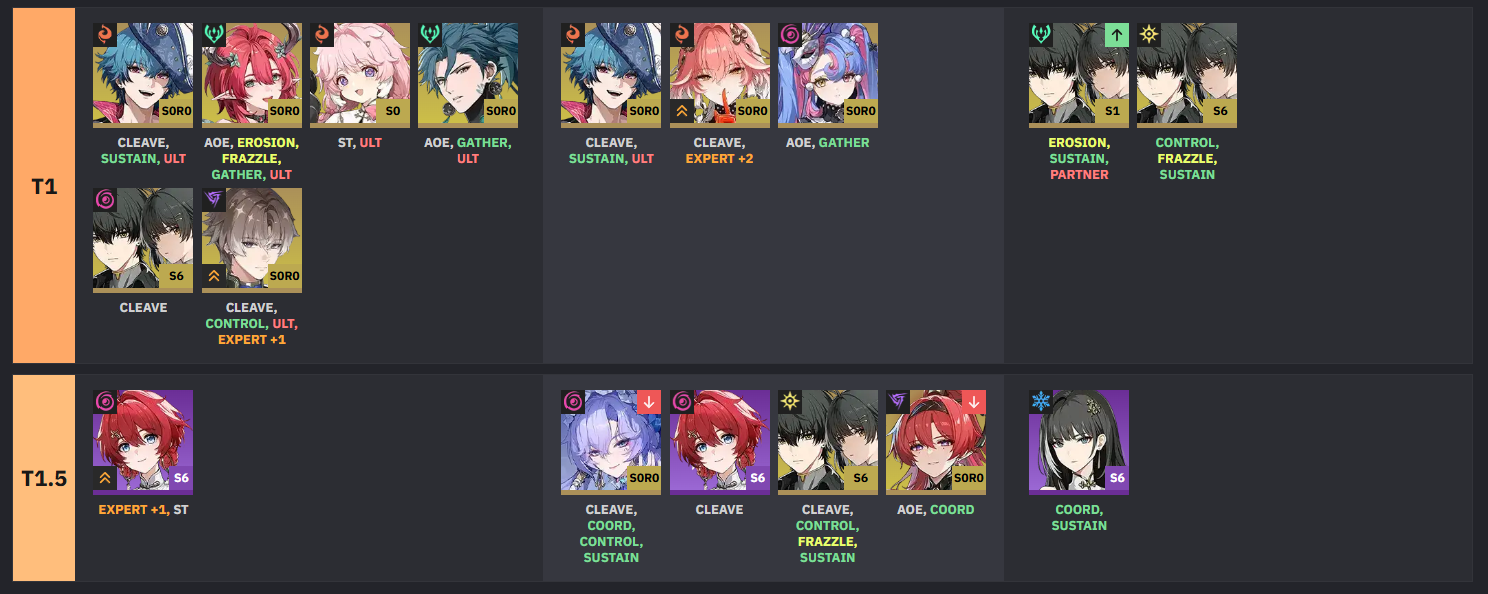This screenshot has height=594, width=1488.
Task: Select the T1 tier label
Action: 44,185
